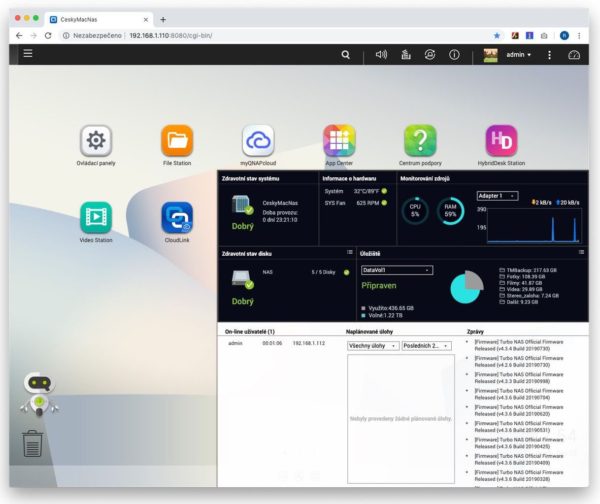
Task: Open App Center from the desktop
Action: [x=339, y=140]
